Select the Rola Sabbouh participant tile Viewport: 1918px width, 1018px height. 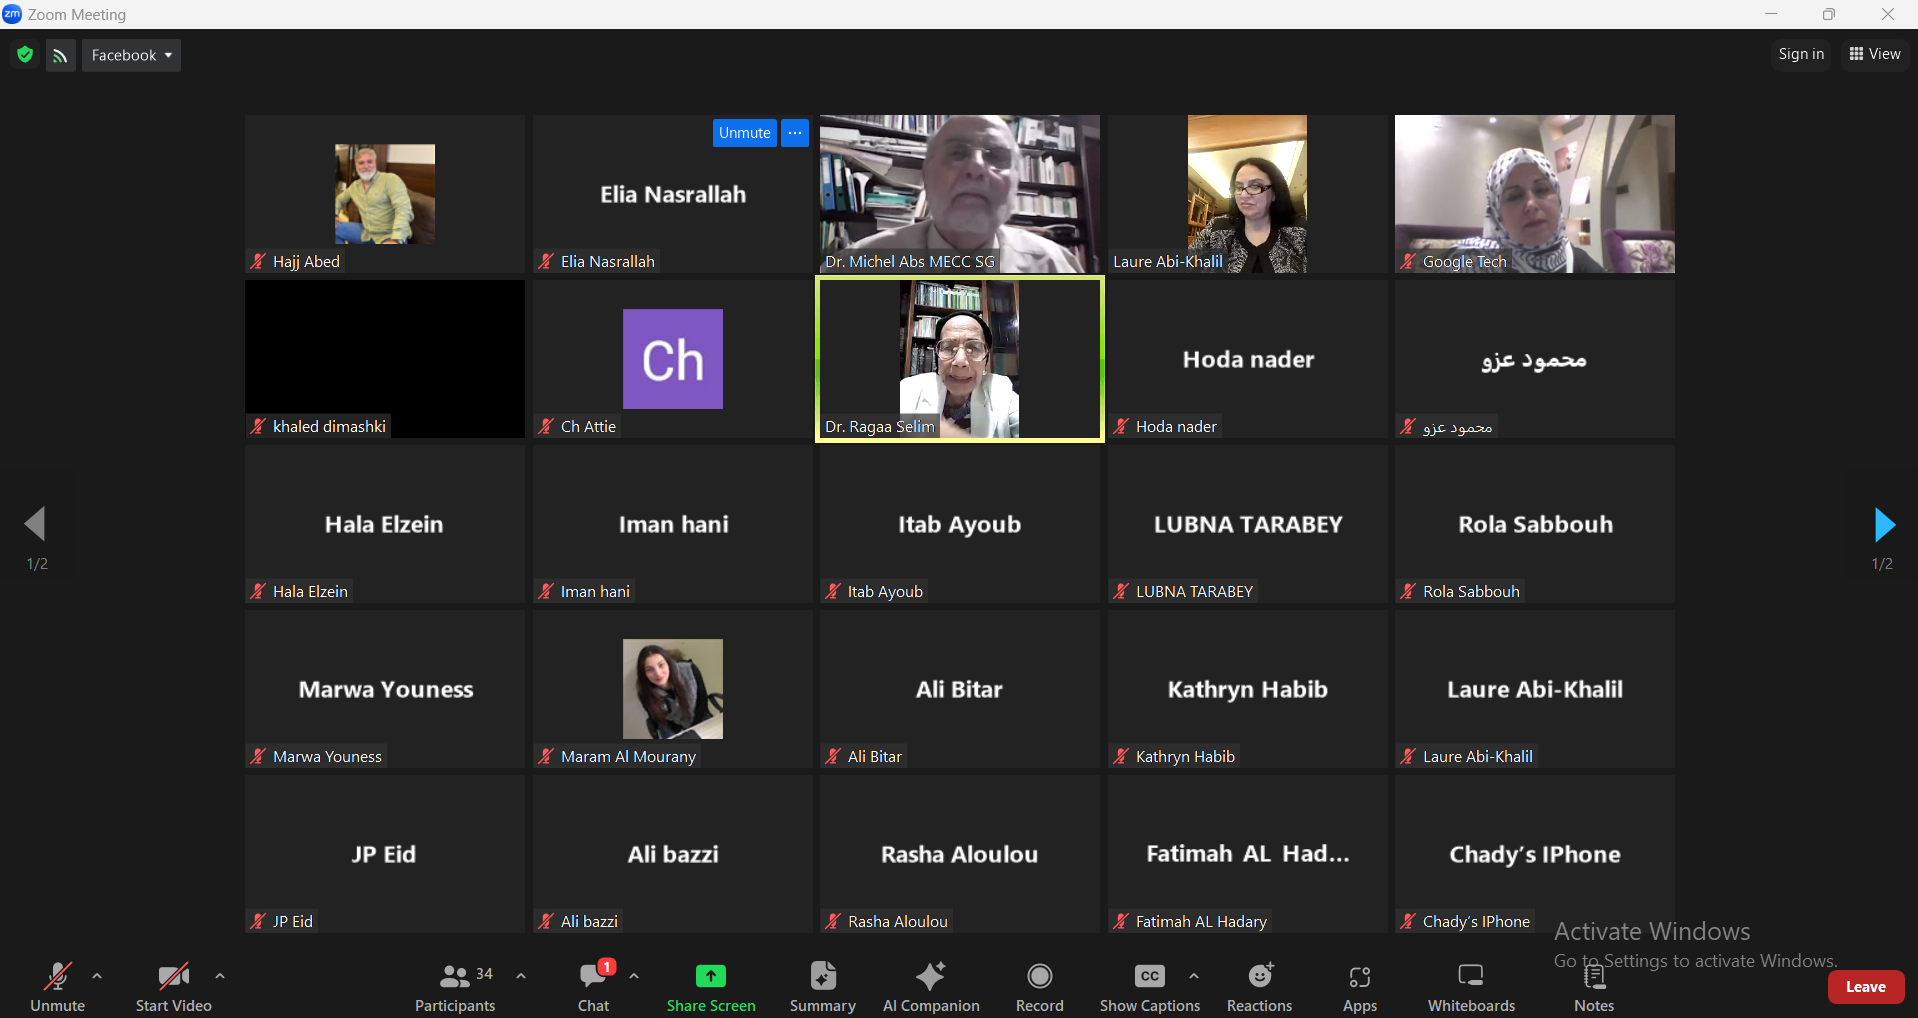[x=1535, y=524]
